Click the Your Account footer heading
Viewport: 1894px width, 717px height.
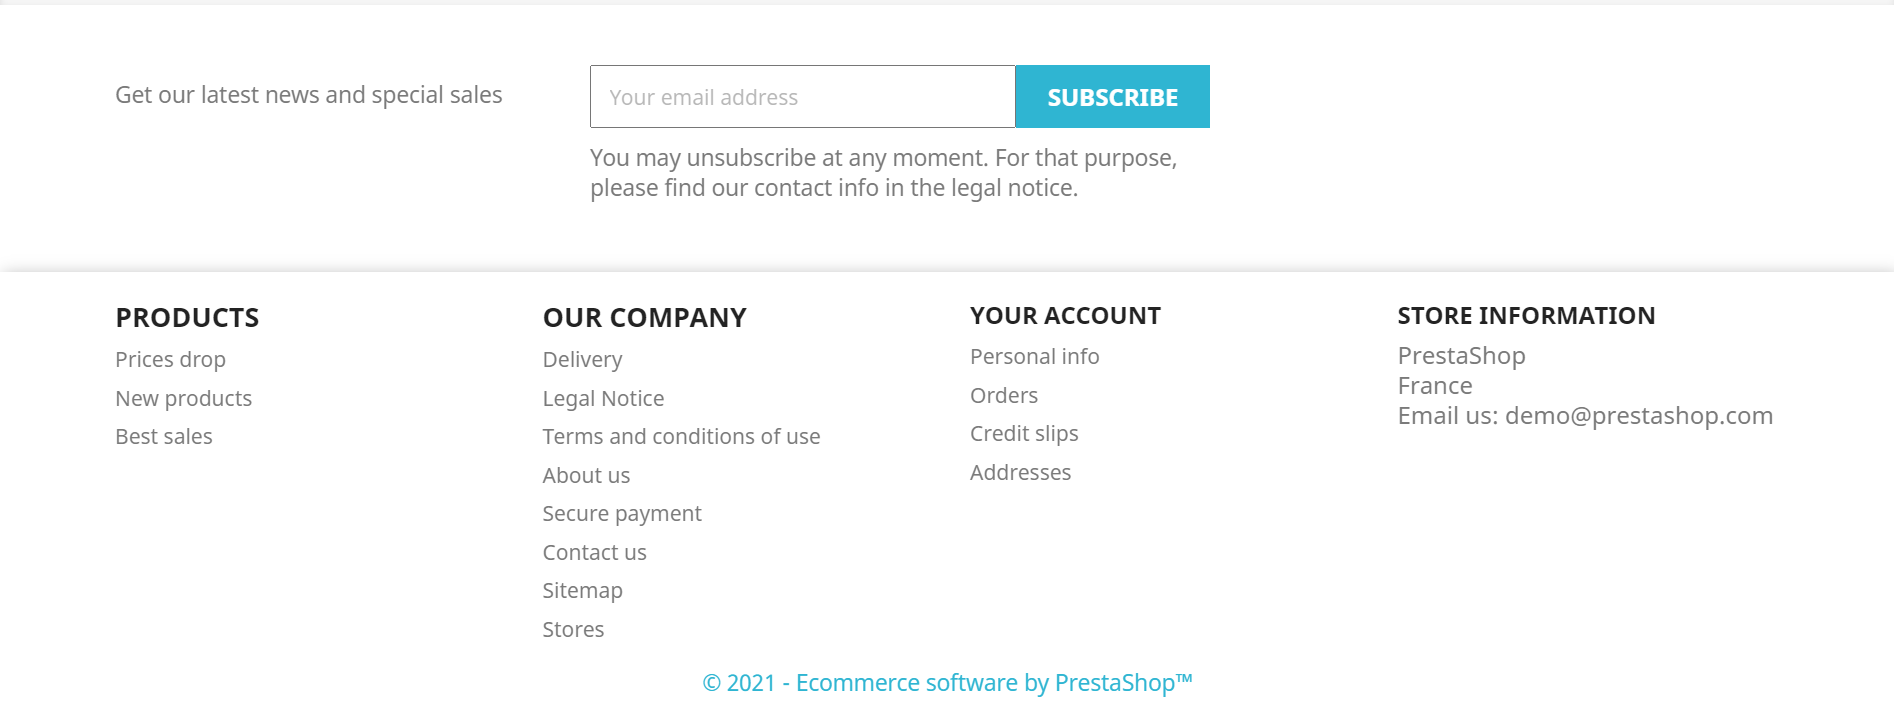click(1065, 316)
